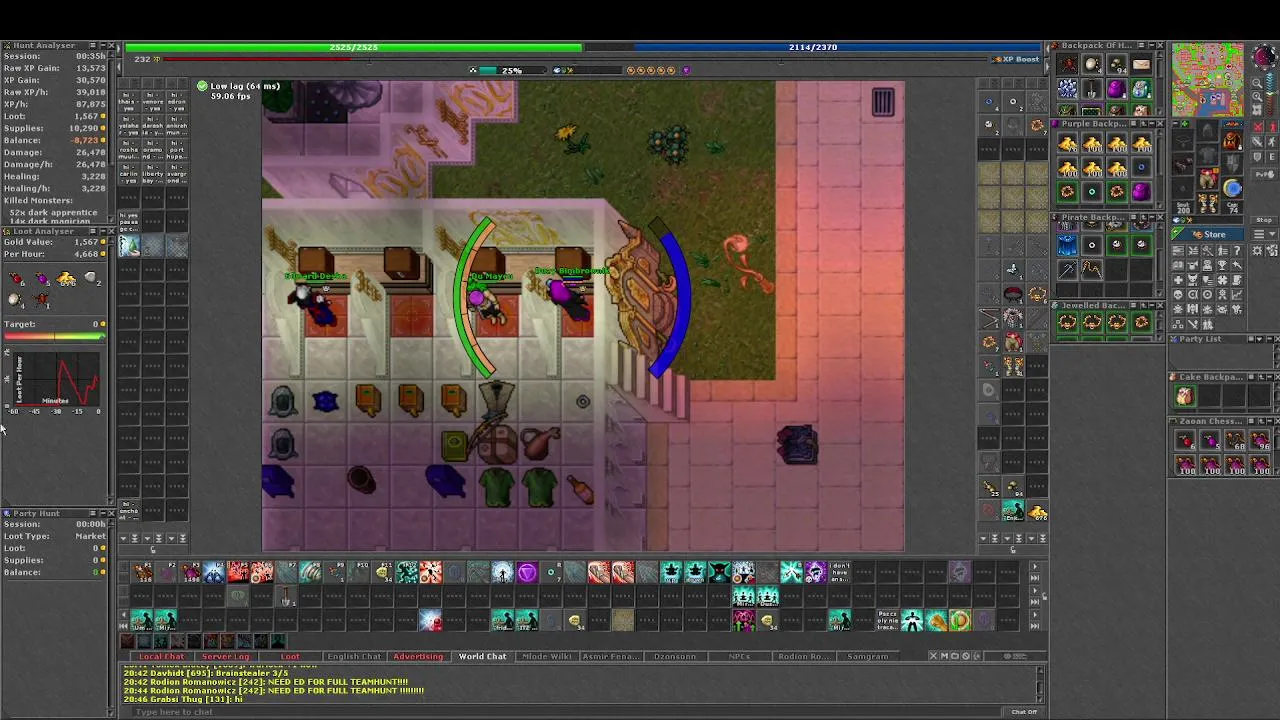
Task: Collapse the Loot Analyser panel
Action: coord(103,231)
